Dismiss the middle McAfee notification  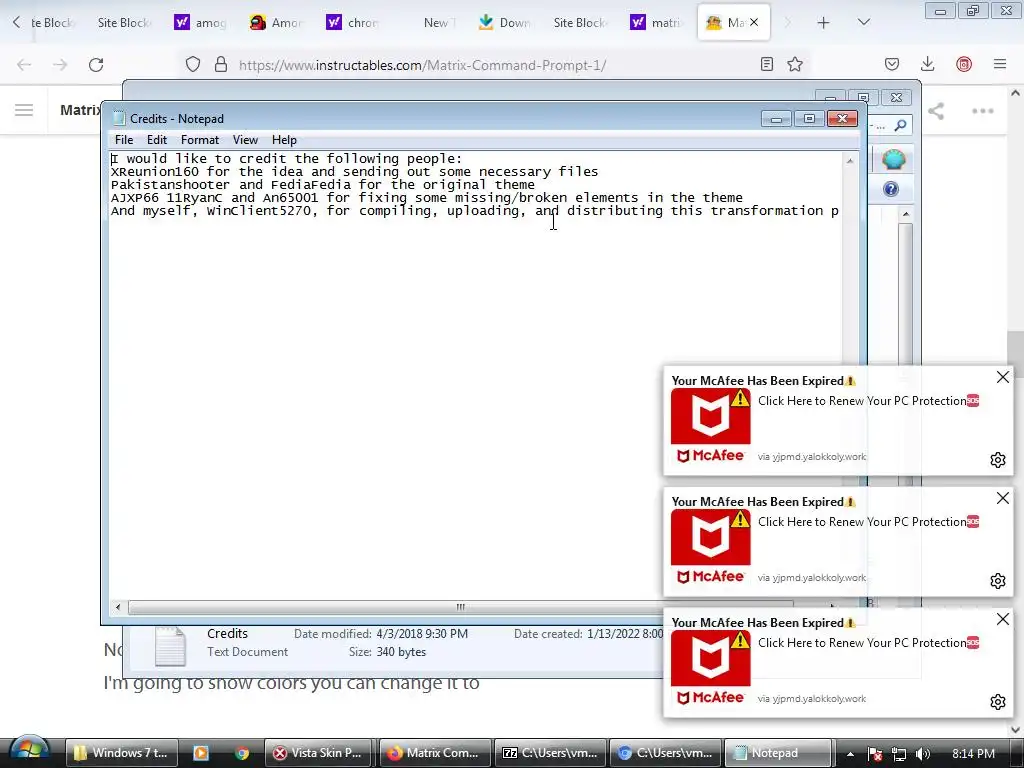(1003, 498)
